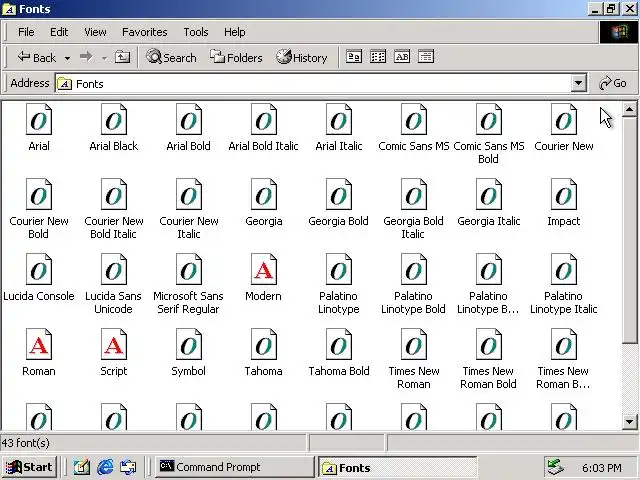Open the View menu

point(95,32)
